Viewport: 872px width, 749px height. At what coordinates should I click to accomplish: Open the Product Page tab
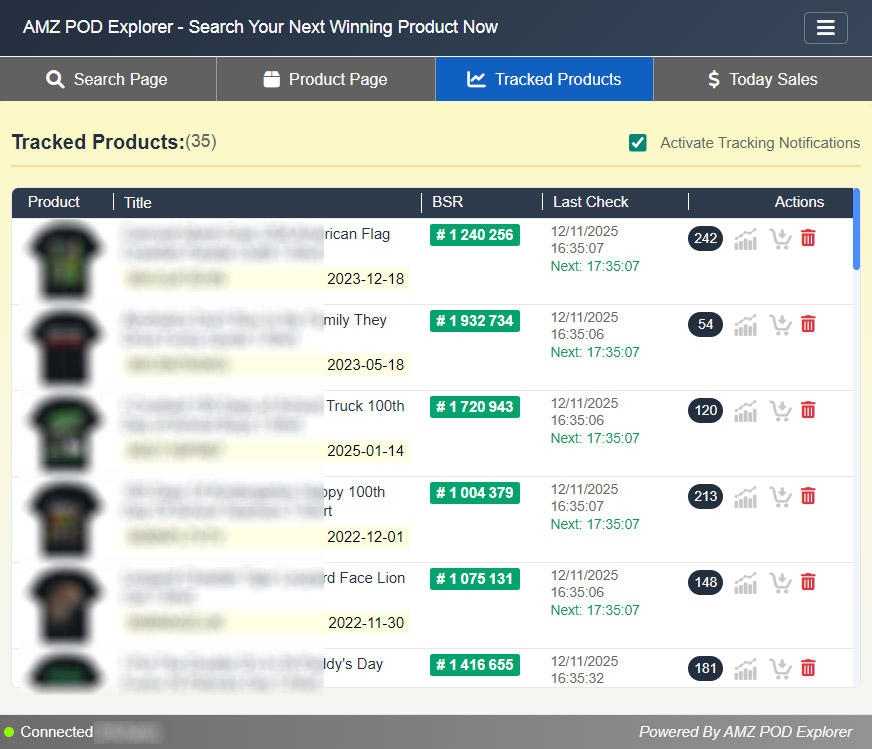326,79
